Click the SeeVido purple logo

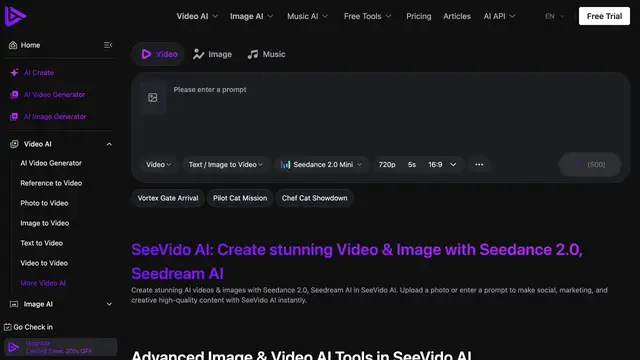(15, 16)
